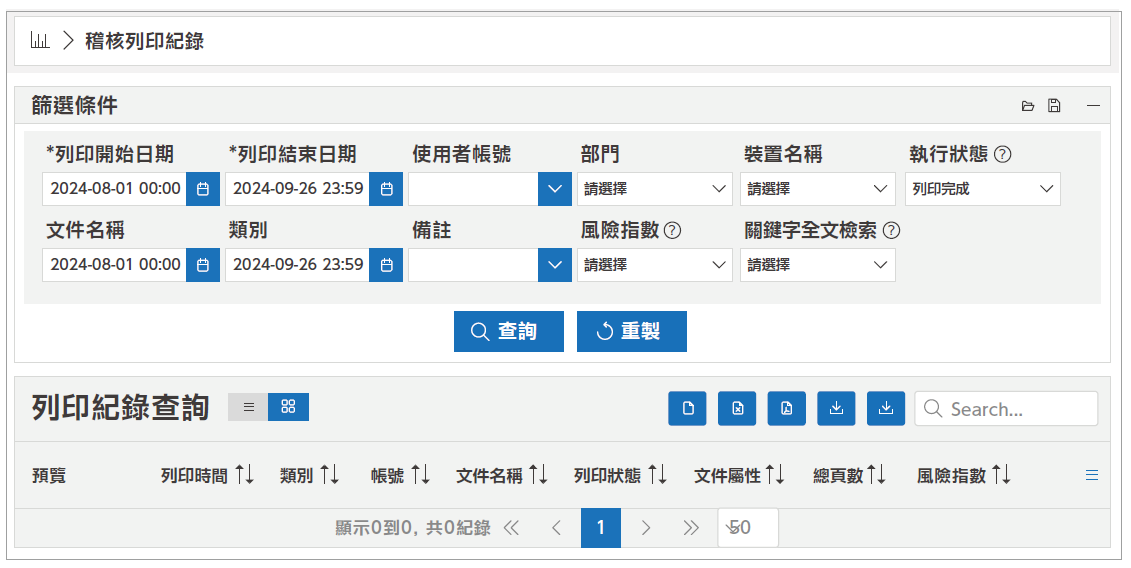This screenshot has height=568, width=1131.
Task: Click help icon next to 執行狀態
Action: point(1002,154)
